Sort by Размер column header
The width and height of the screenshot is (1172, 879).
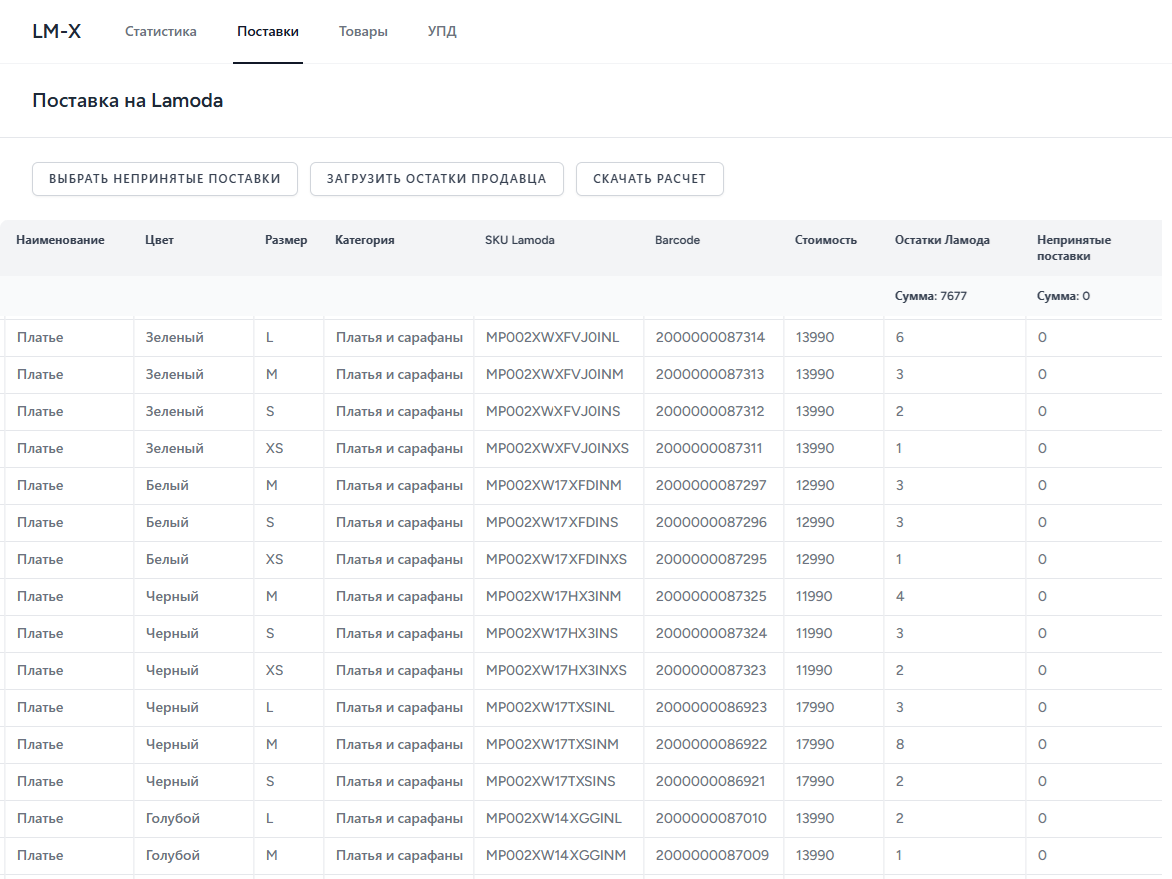pos(286,240)
